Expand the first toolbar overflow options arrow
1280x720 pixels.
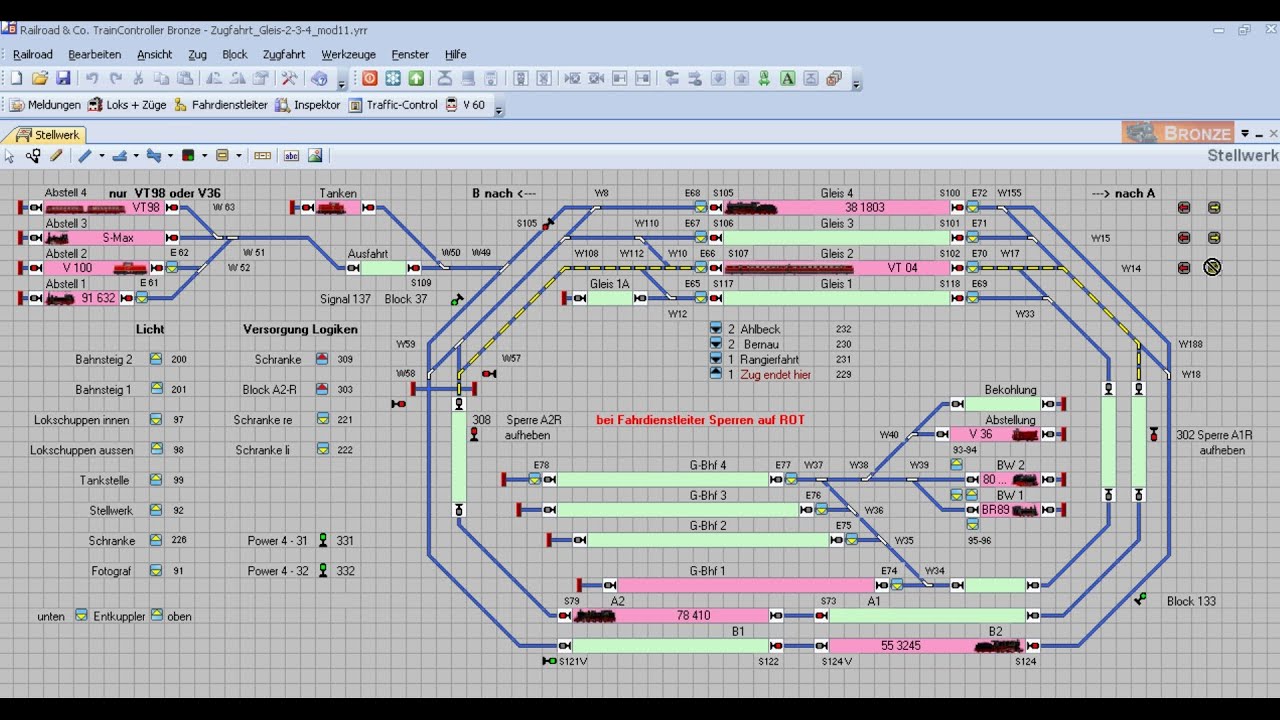[x=342, y=83]
